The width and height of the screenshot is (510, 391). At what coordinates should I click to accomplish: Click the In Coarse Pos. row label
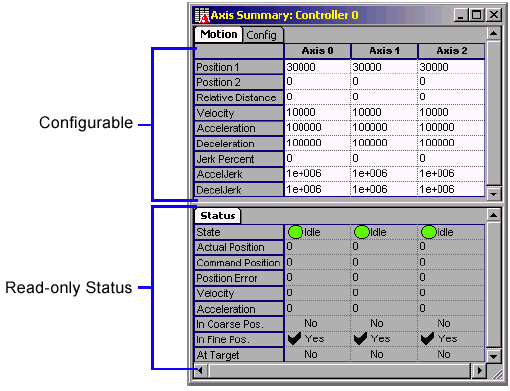click(239, 324)
